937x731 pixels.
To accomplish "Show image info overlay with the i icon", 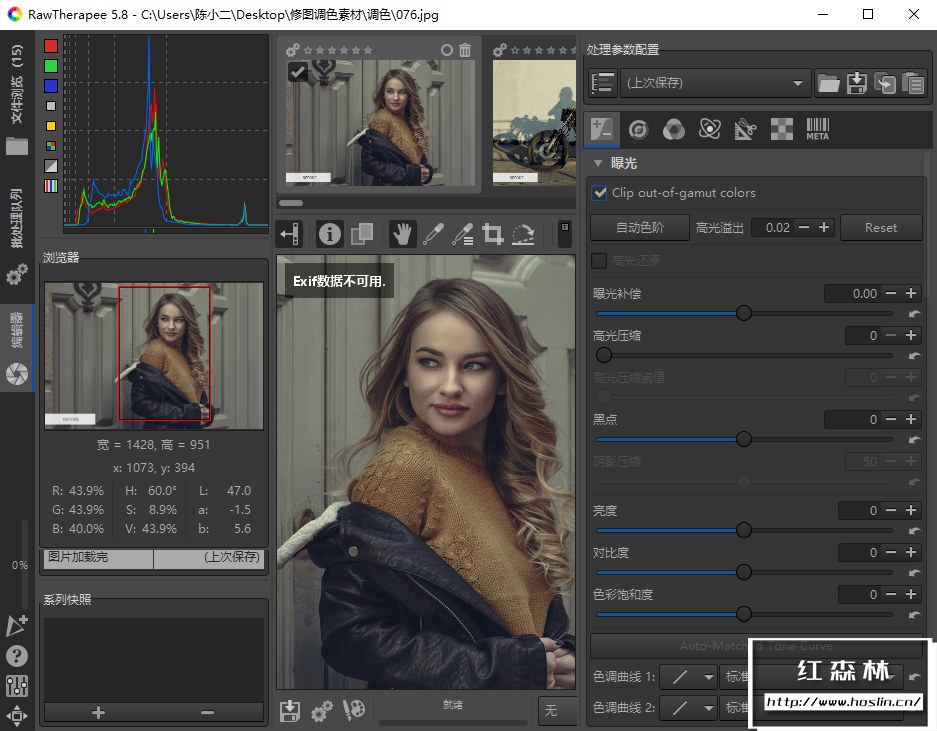I will [330, 234].
